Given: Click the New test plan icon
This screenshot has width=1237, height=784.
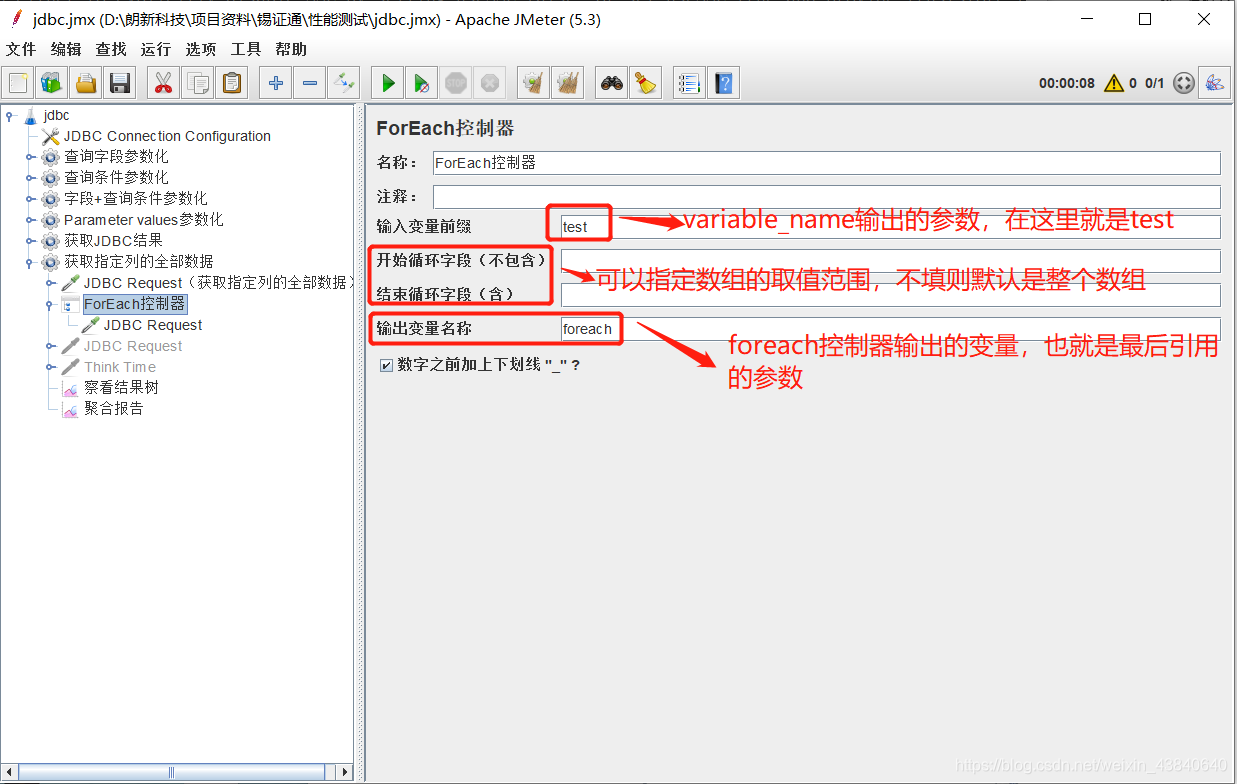Looking at the screenshot, I should point(19,83).
